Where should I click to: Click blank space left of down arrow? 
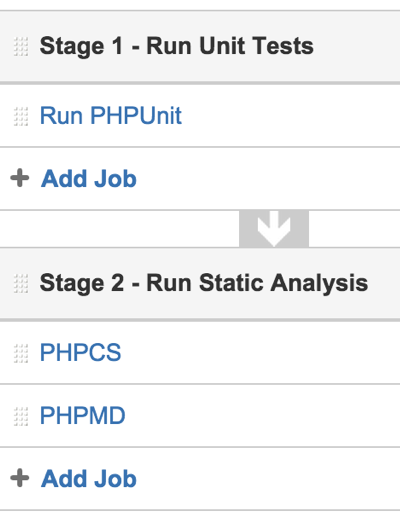click(119, 229)
